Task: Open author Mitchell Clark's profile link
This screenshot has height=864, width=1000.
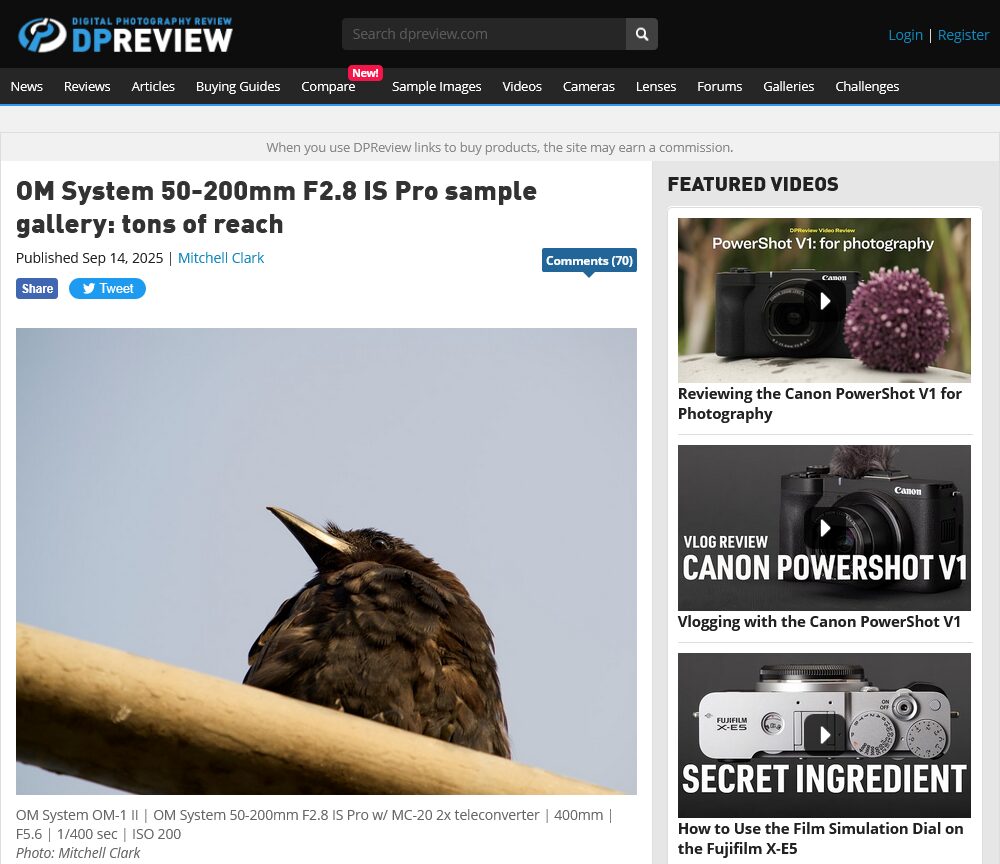Action: [x=221, y=258]
